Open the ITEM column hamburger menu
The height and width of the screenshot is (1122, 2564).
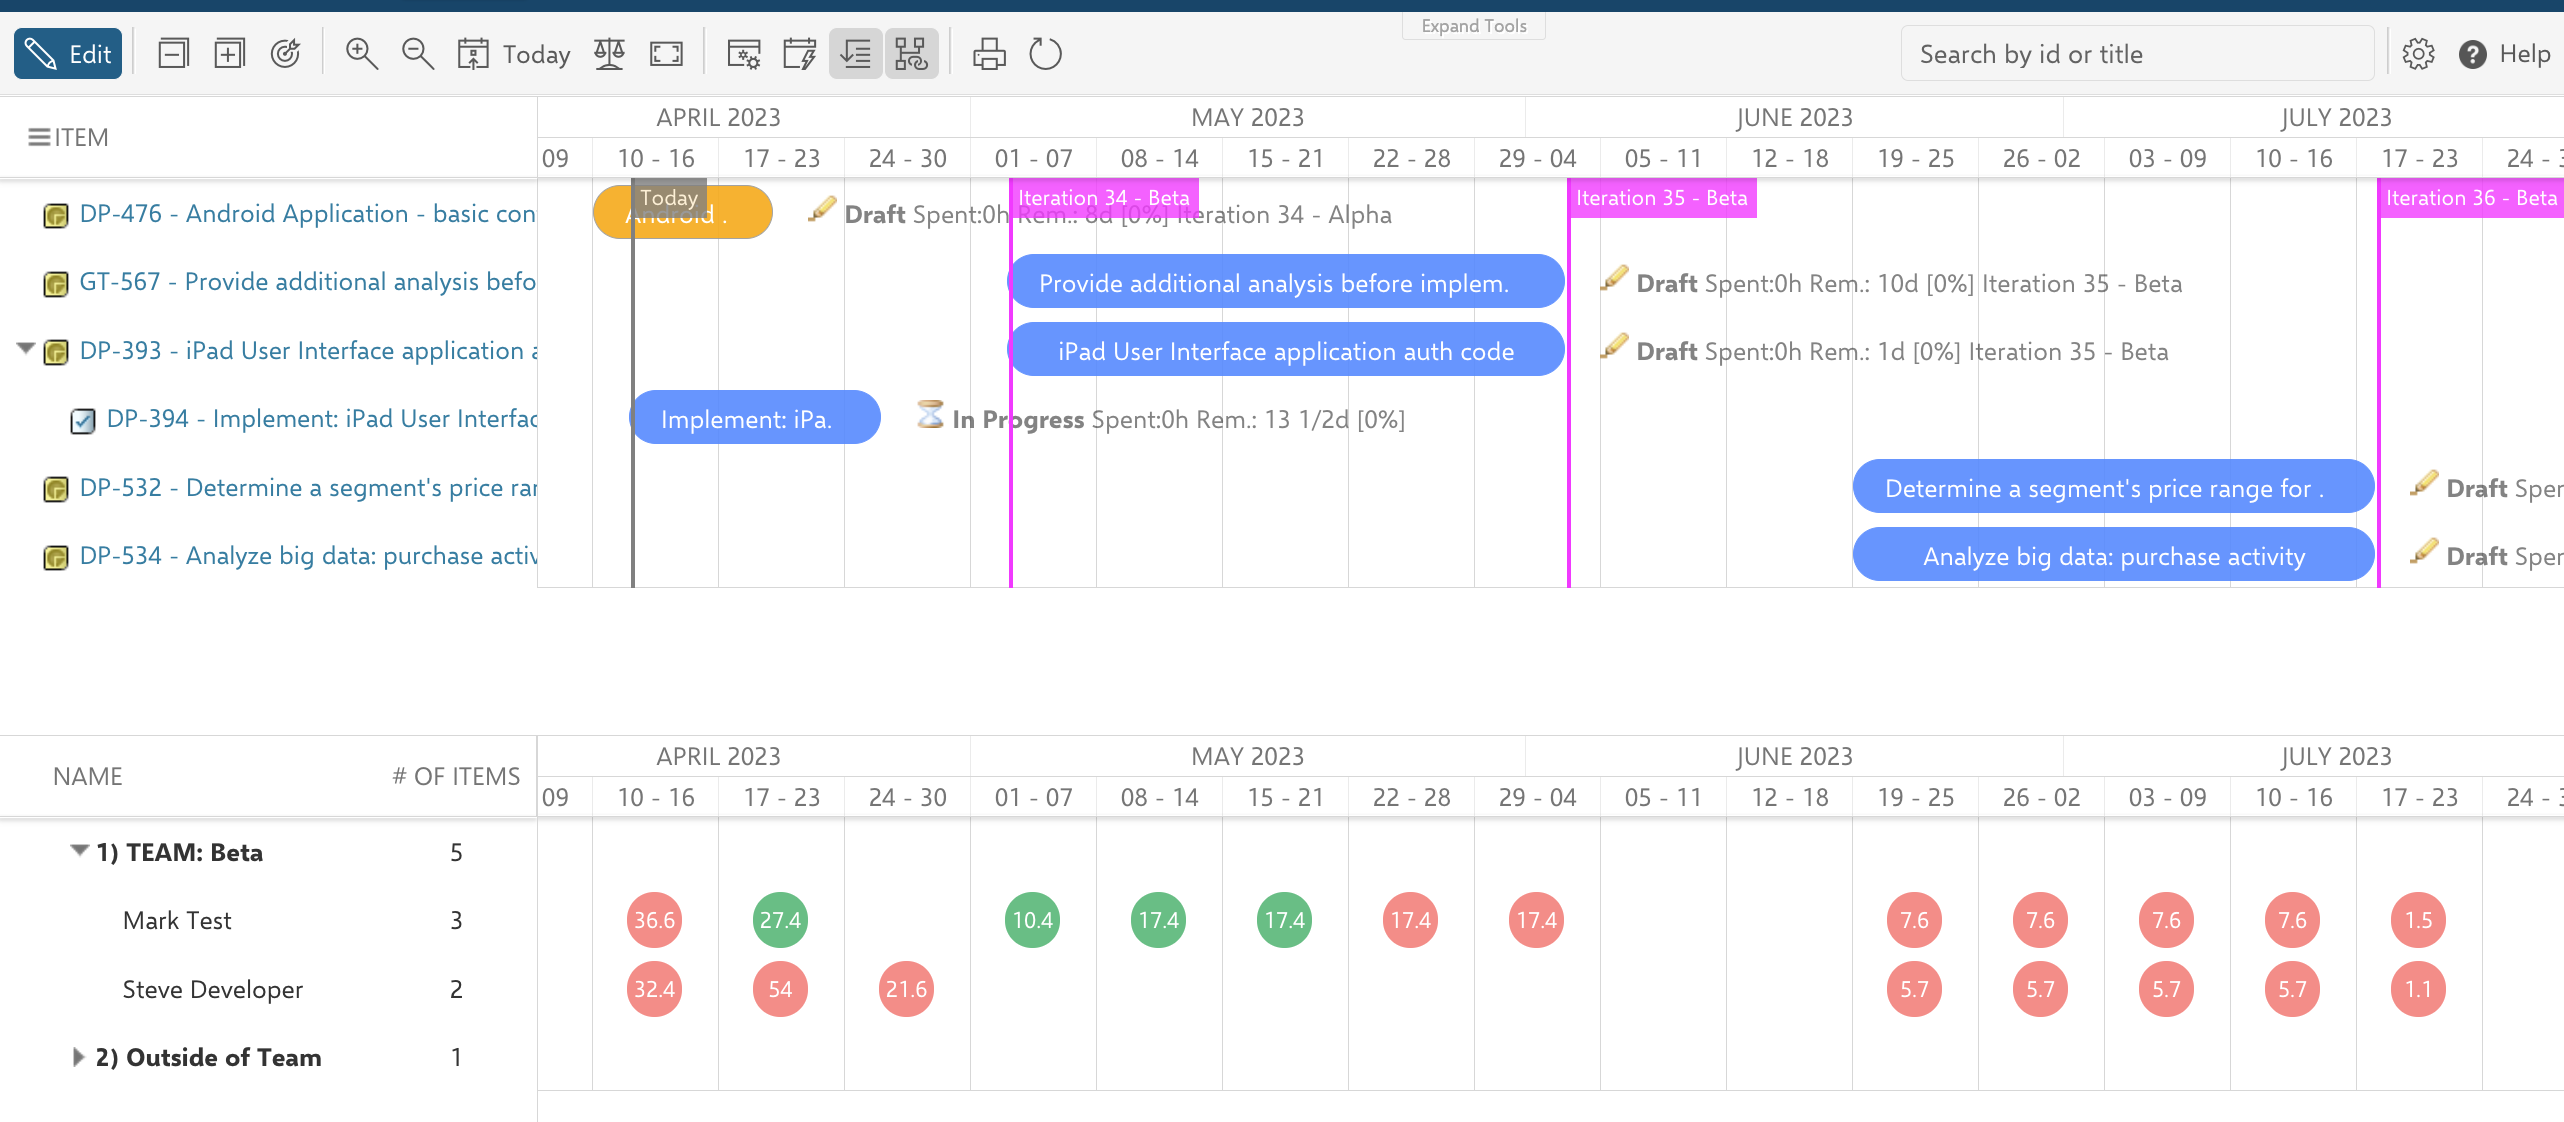click(39, 137)
